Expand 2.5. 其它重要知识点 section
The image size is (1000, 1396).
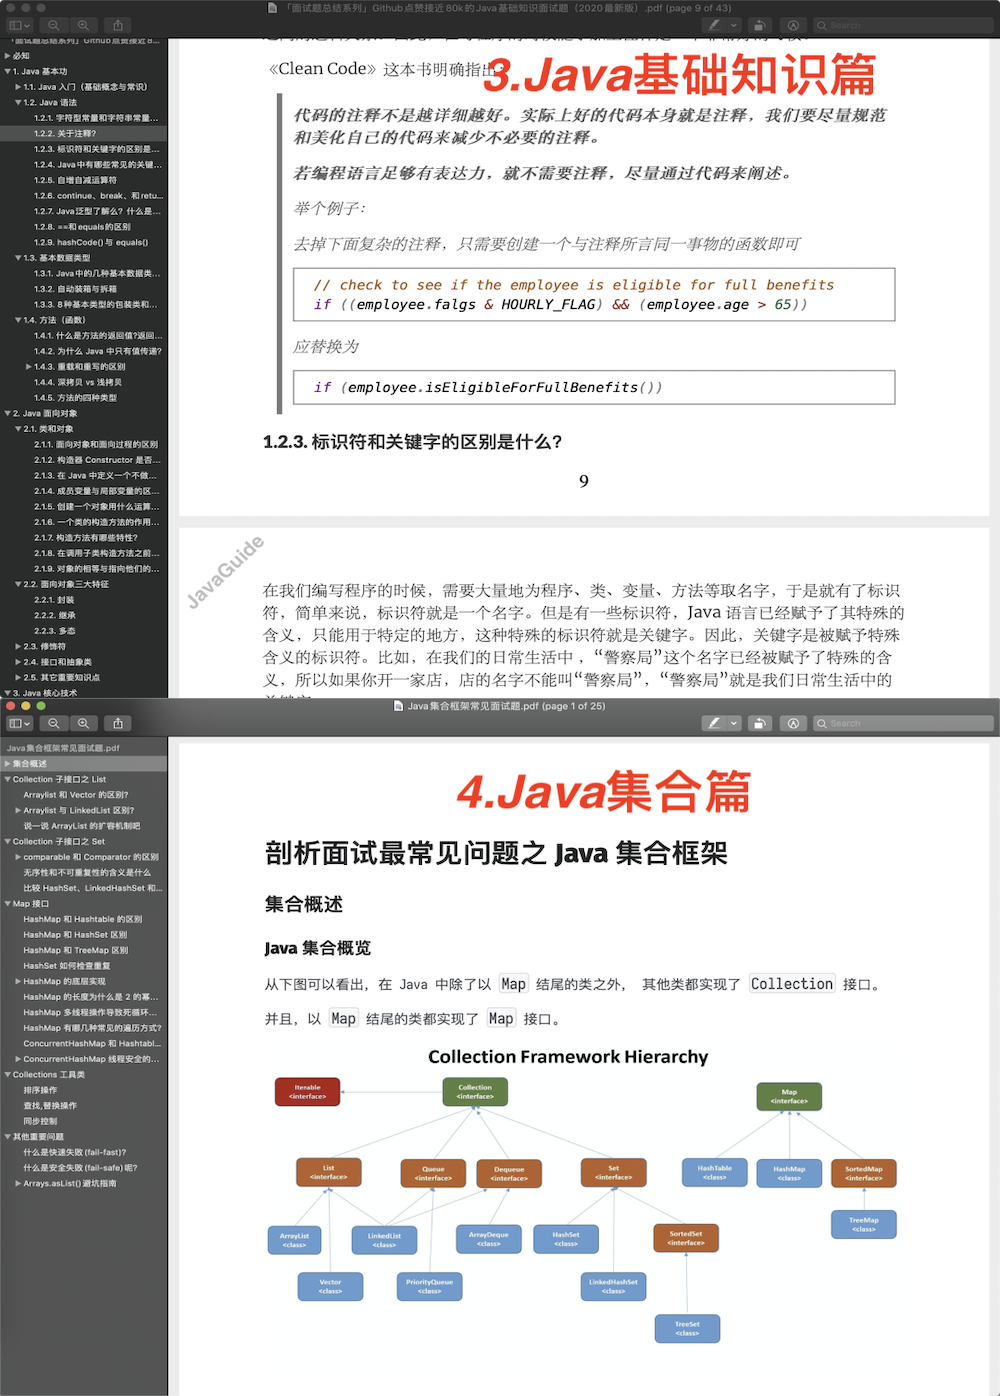coord(18,678)
